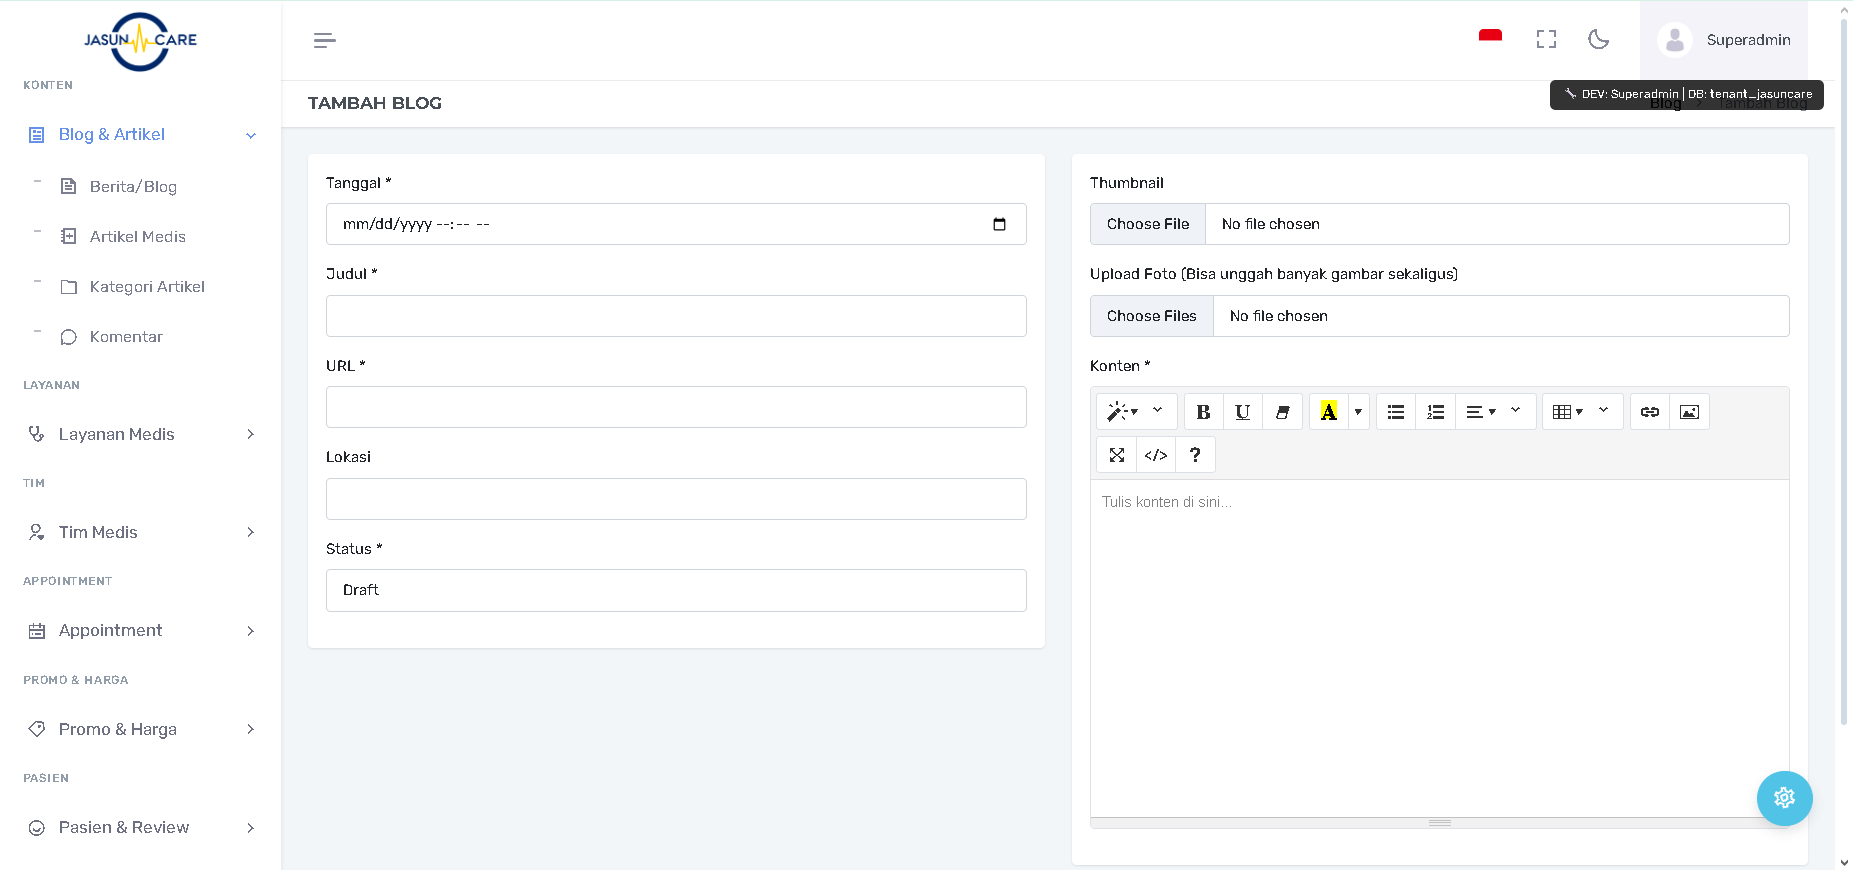Viewport: 1853px width, 870px height.
Task: Click Choose File for Thumbnail
Action: tap(1148, 224)
